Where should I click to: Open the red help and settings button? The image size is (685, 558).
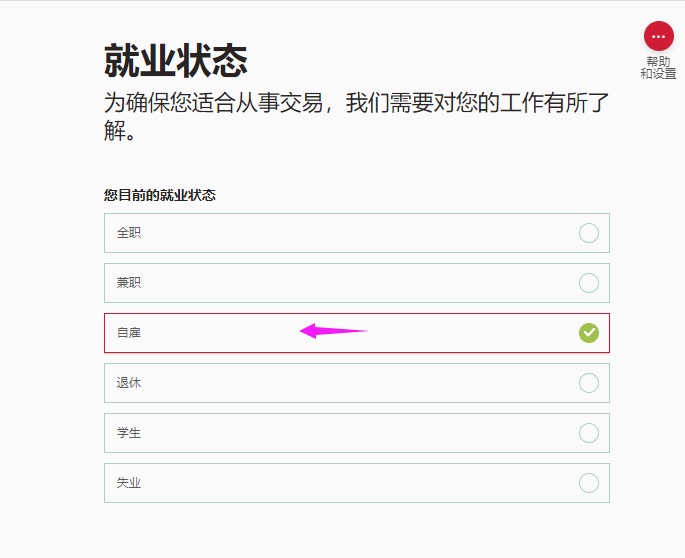(658, 36)
